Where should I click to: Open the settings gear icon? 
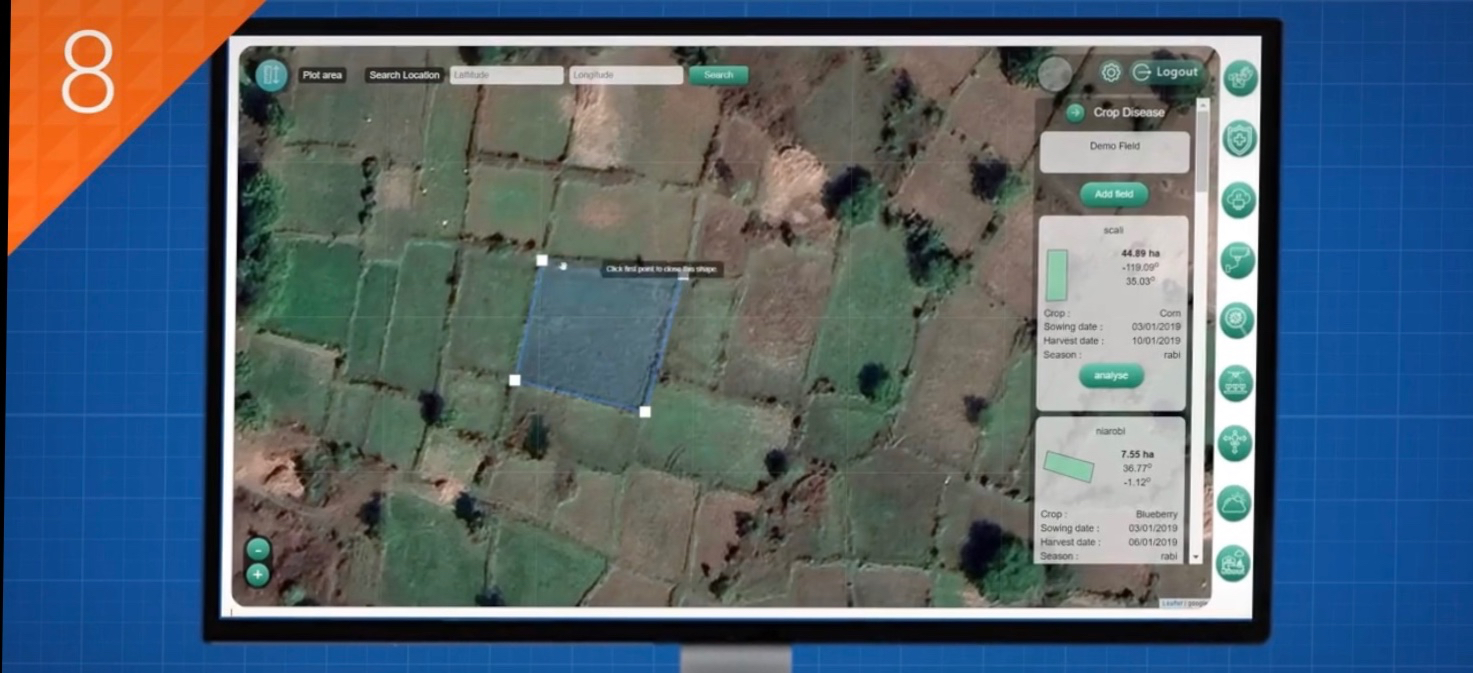pyautogui.click(x=1110, y=72)
